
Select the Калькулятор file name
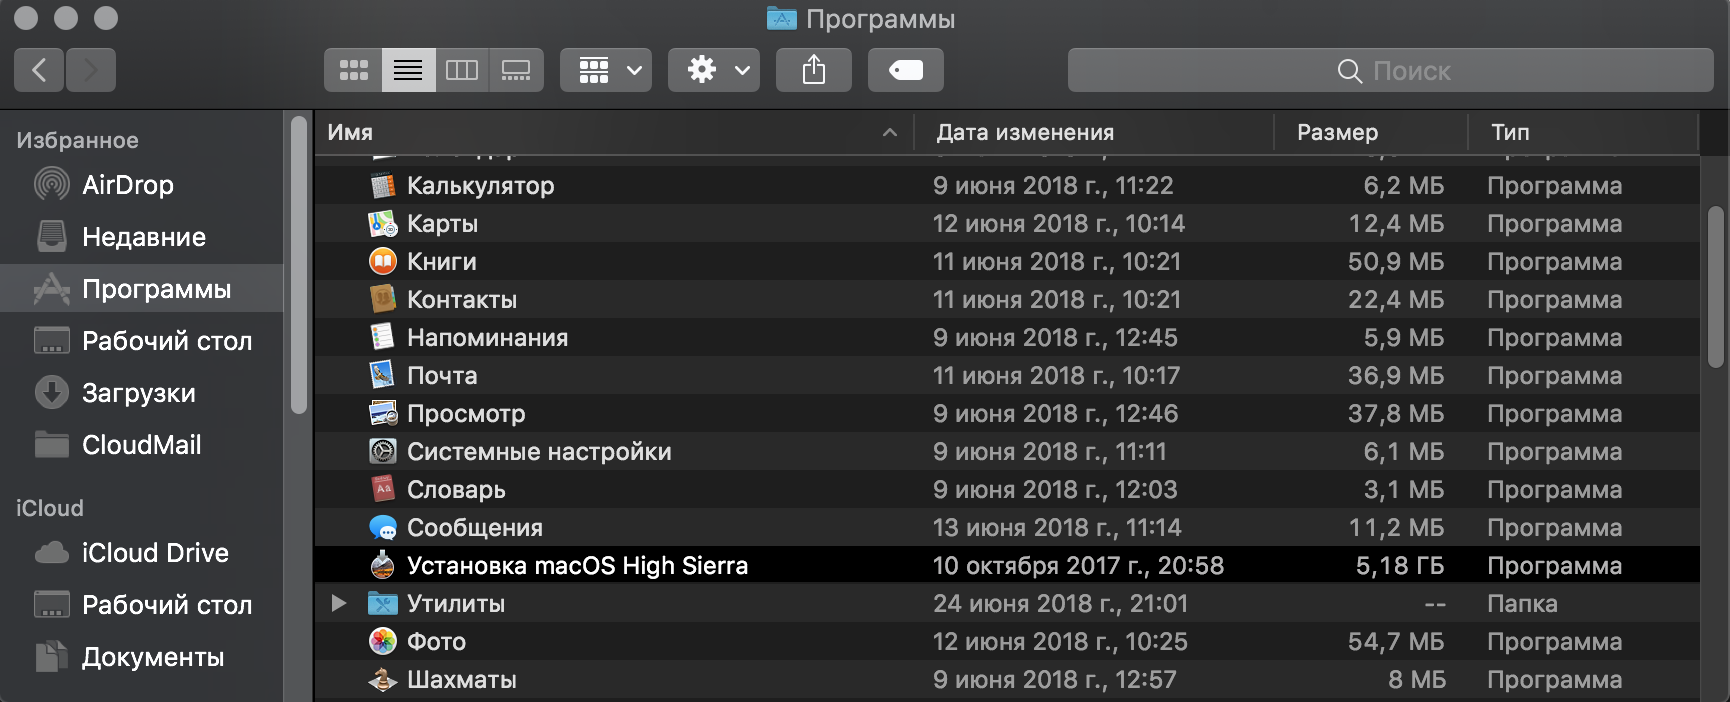[x=480, y=185]
